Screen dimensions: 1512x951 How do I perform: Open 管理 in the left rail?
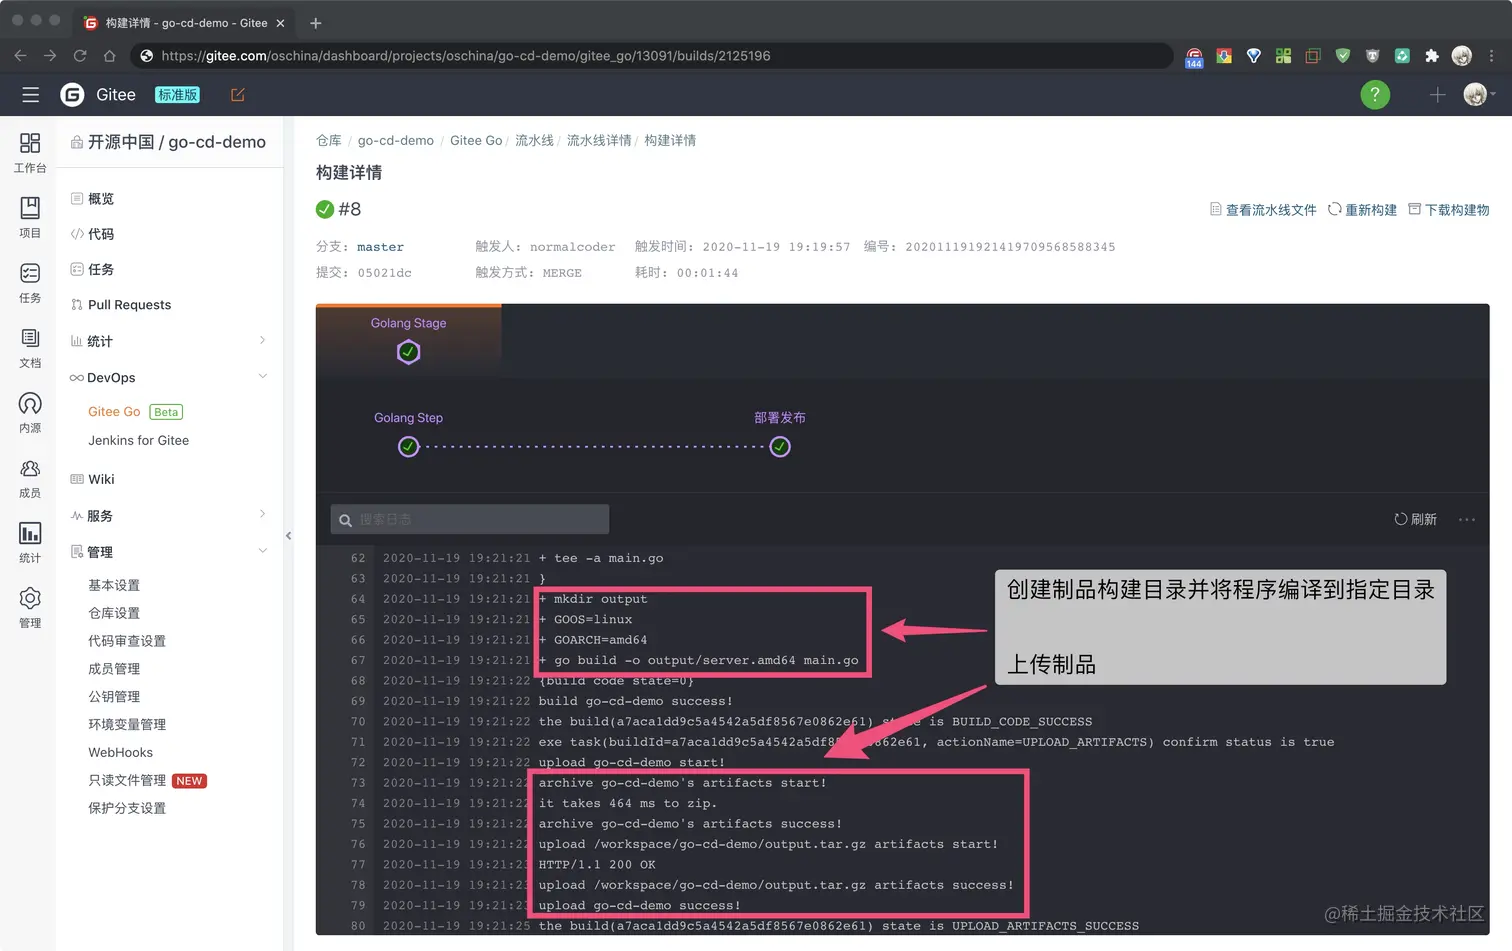coord(30,607)
